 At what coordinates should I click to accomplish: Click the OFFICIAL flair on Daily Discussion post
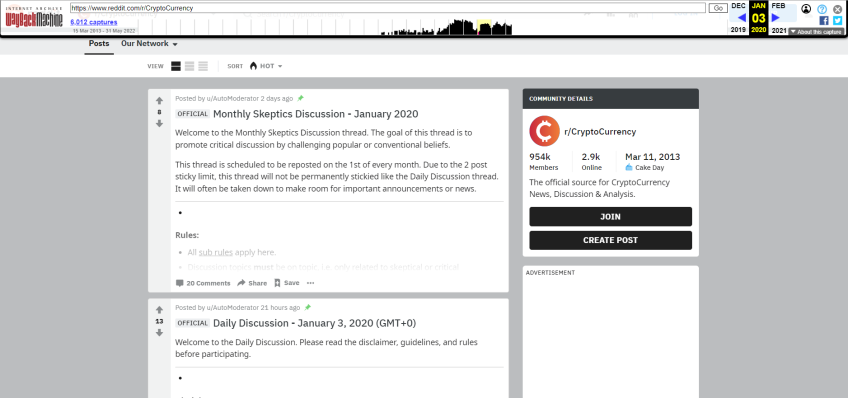coord(192,323)
